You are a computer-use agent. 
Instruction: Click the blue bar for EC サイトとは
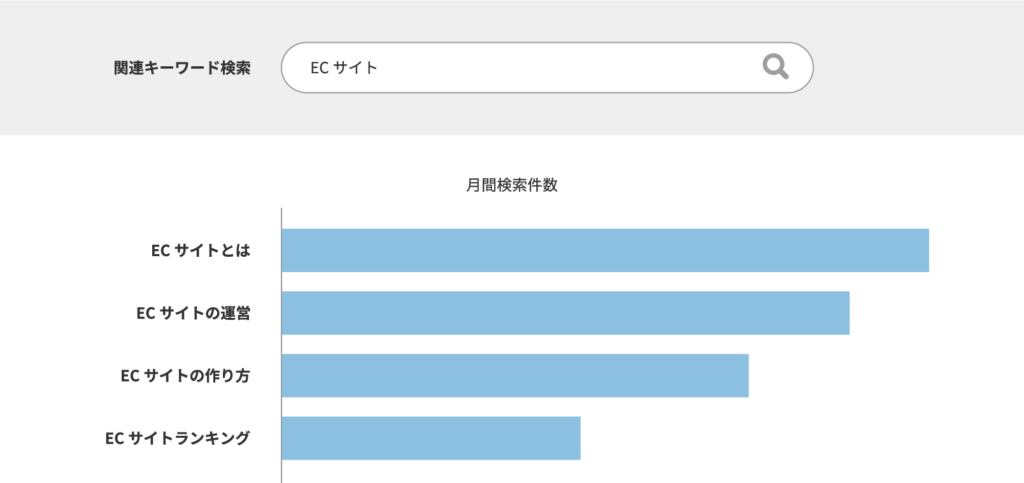click(x=605, y=251)
